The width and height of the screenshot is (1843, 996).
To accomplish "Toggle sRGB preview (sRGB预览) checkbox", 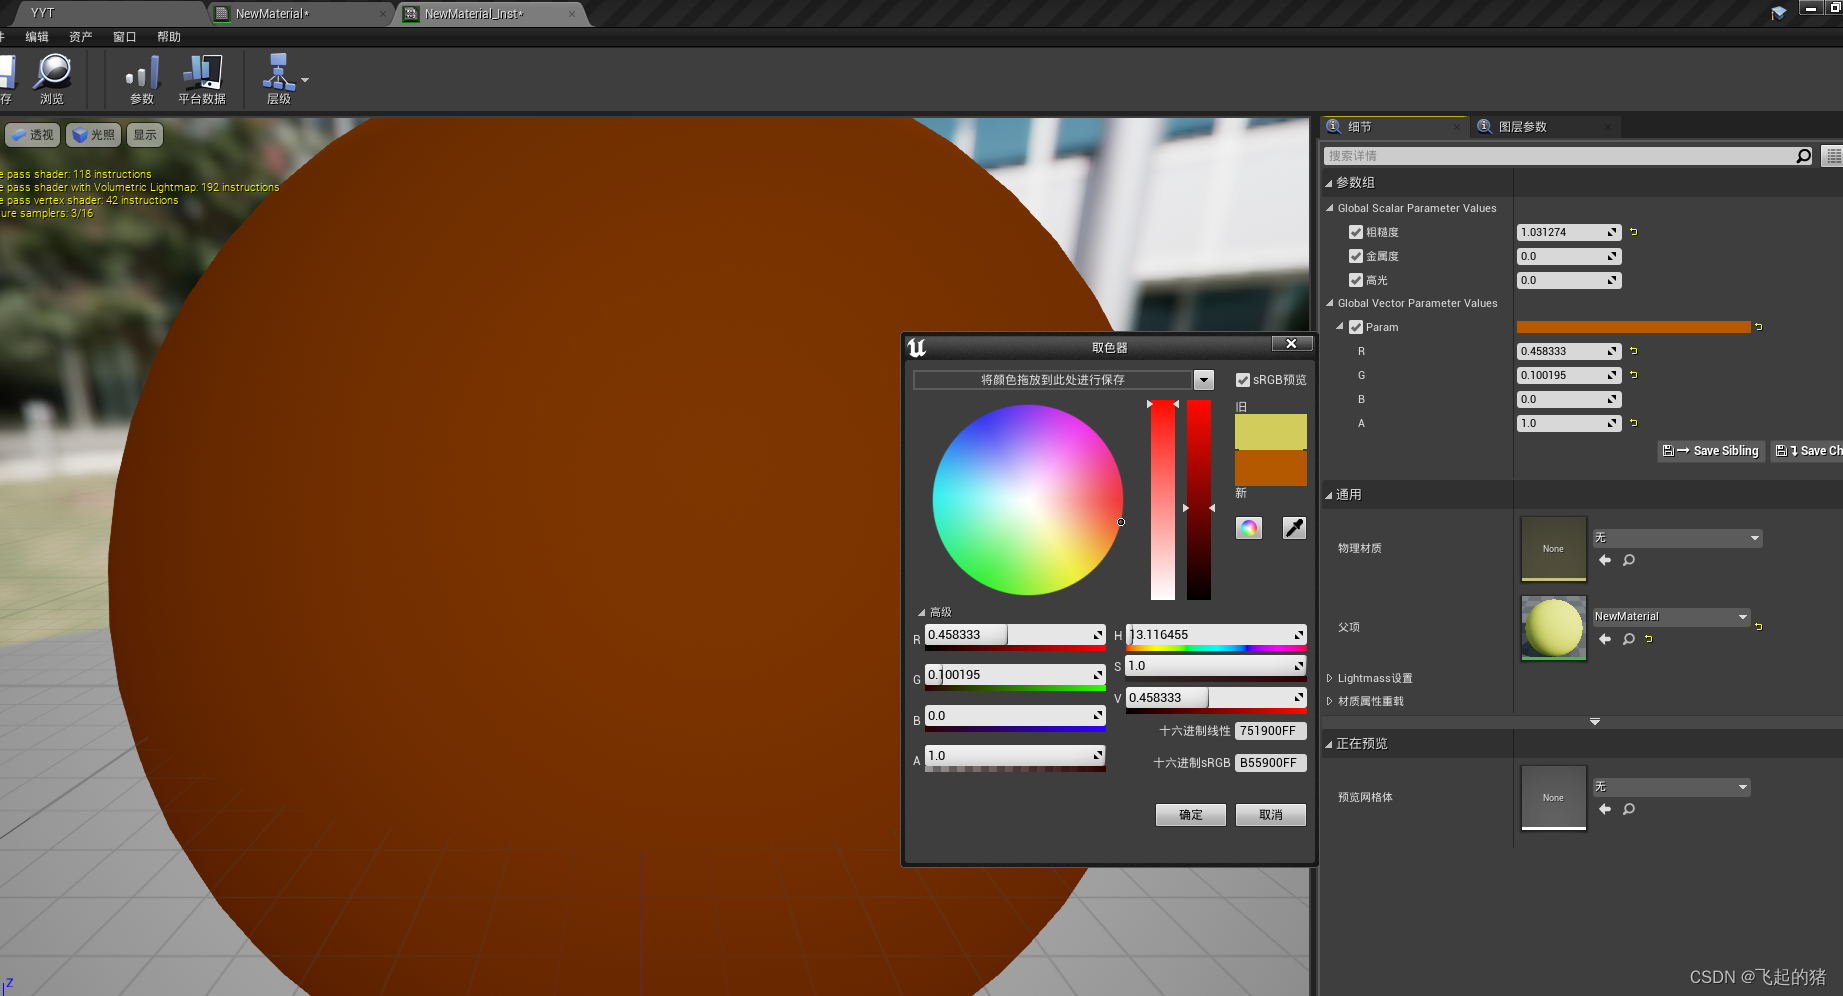I will [1243, 380].
